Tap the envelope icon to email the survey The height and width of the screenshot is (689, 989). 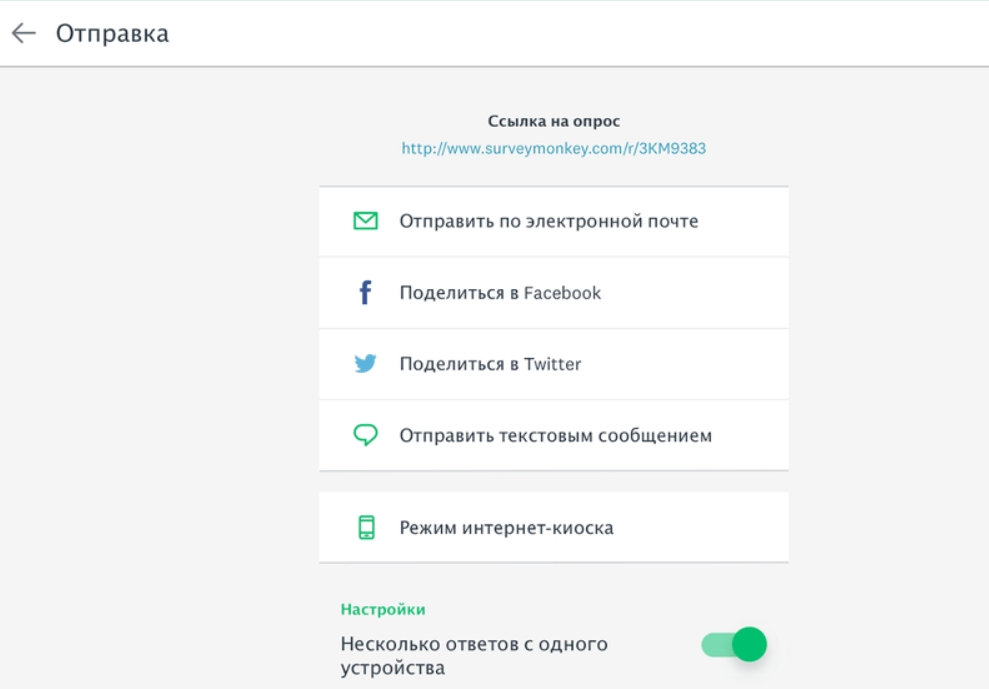click(368, 221)
